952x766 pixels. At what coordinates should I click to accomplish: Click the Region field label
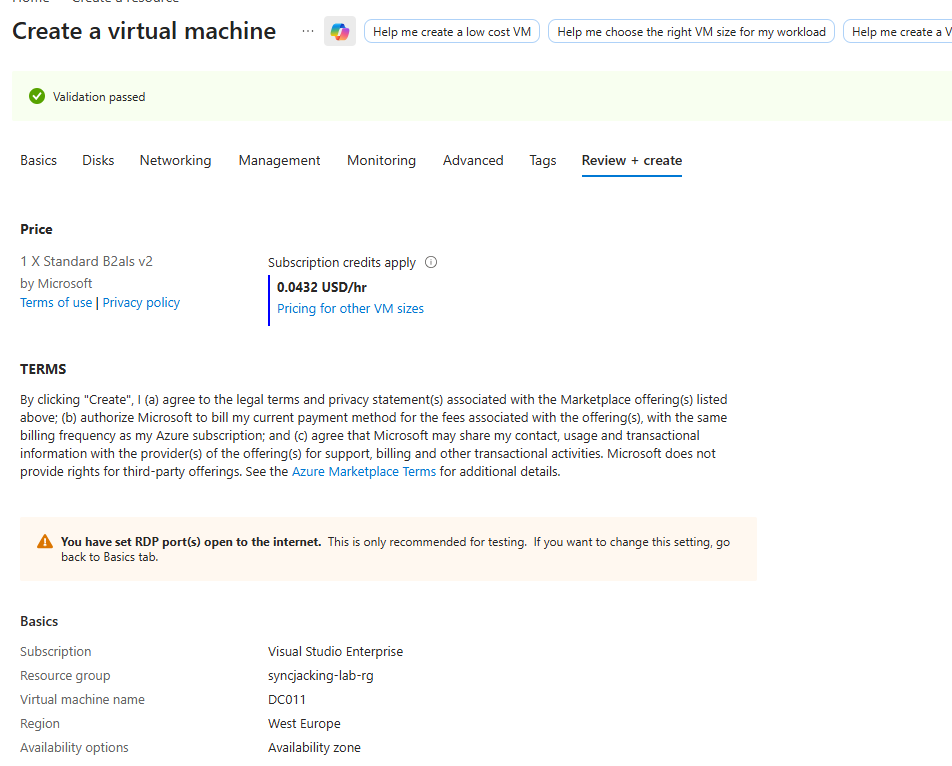[39, 724]
